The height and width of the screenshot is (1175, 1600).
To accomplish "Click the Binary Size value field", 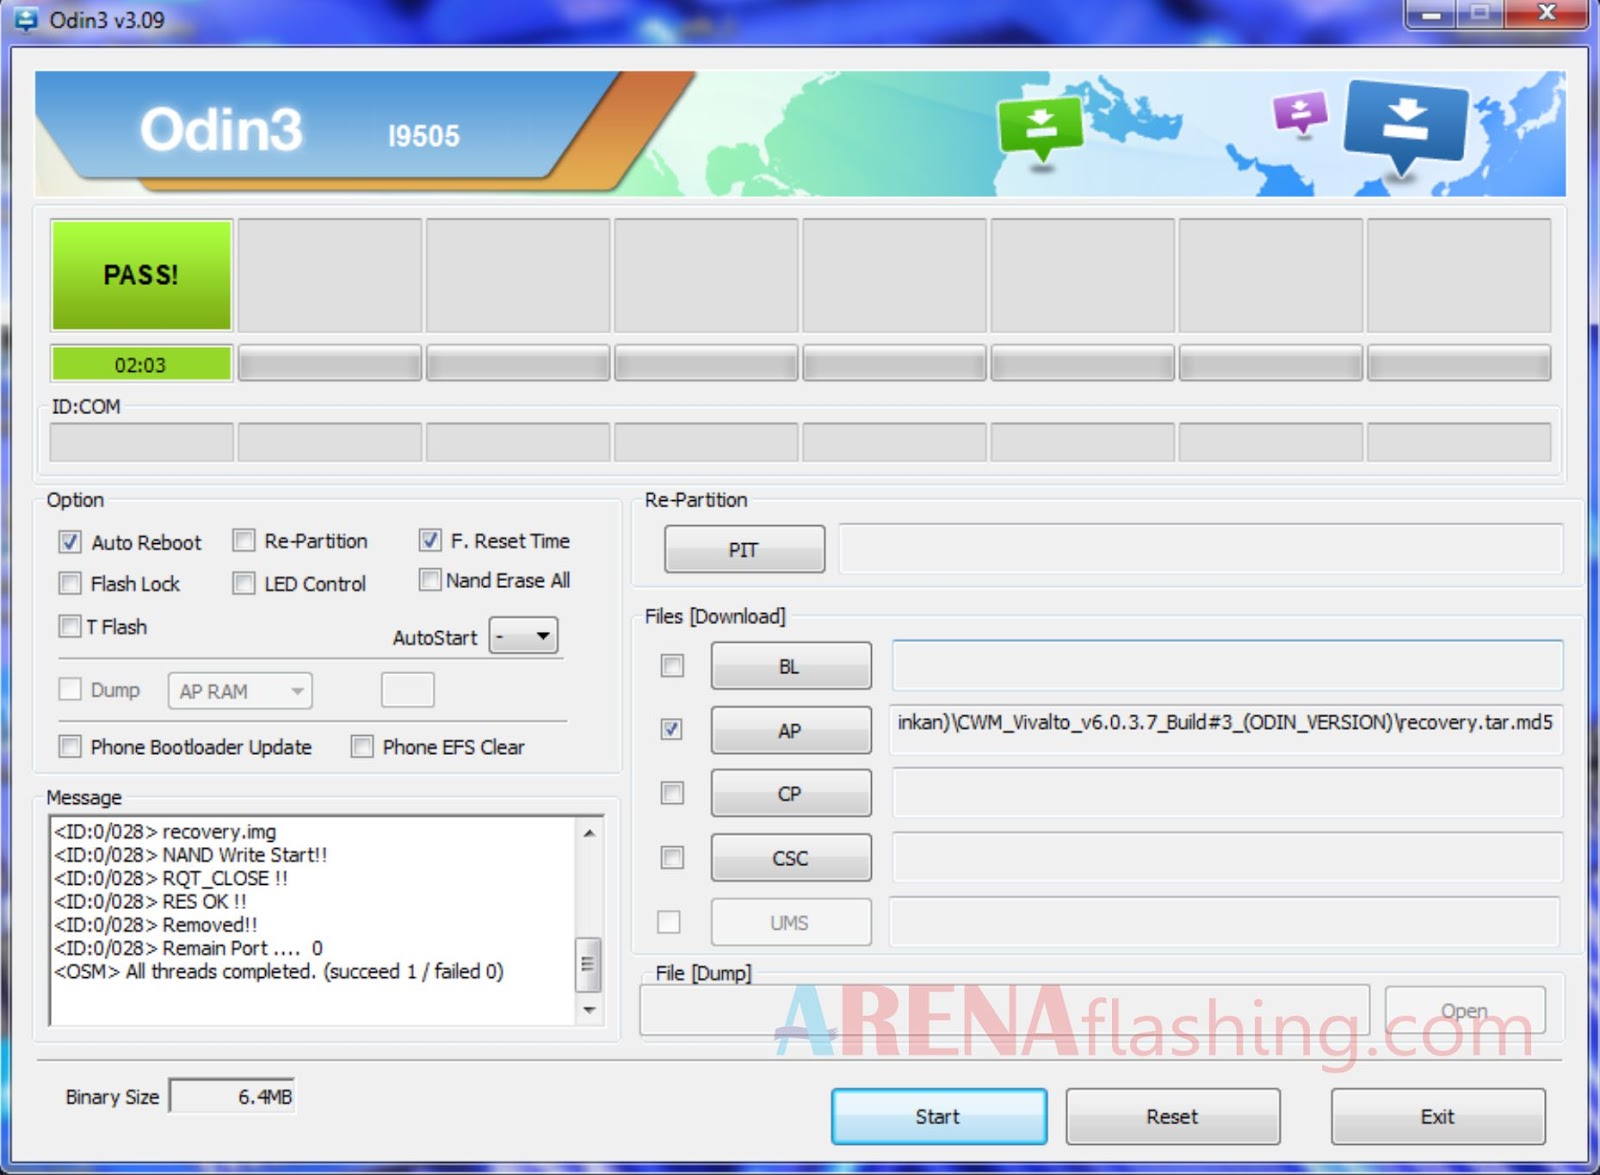I will click(x=232, y=1097).
